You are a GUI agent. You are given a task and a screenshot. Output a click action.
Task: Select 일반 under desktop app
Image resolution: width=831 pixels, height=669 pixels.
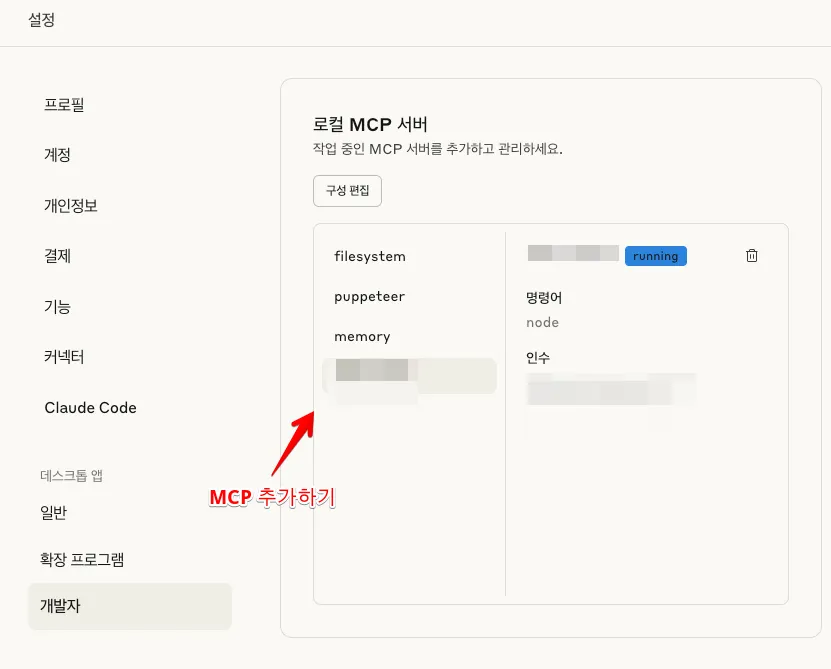tap(54, 513)
